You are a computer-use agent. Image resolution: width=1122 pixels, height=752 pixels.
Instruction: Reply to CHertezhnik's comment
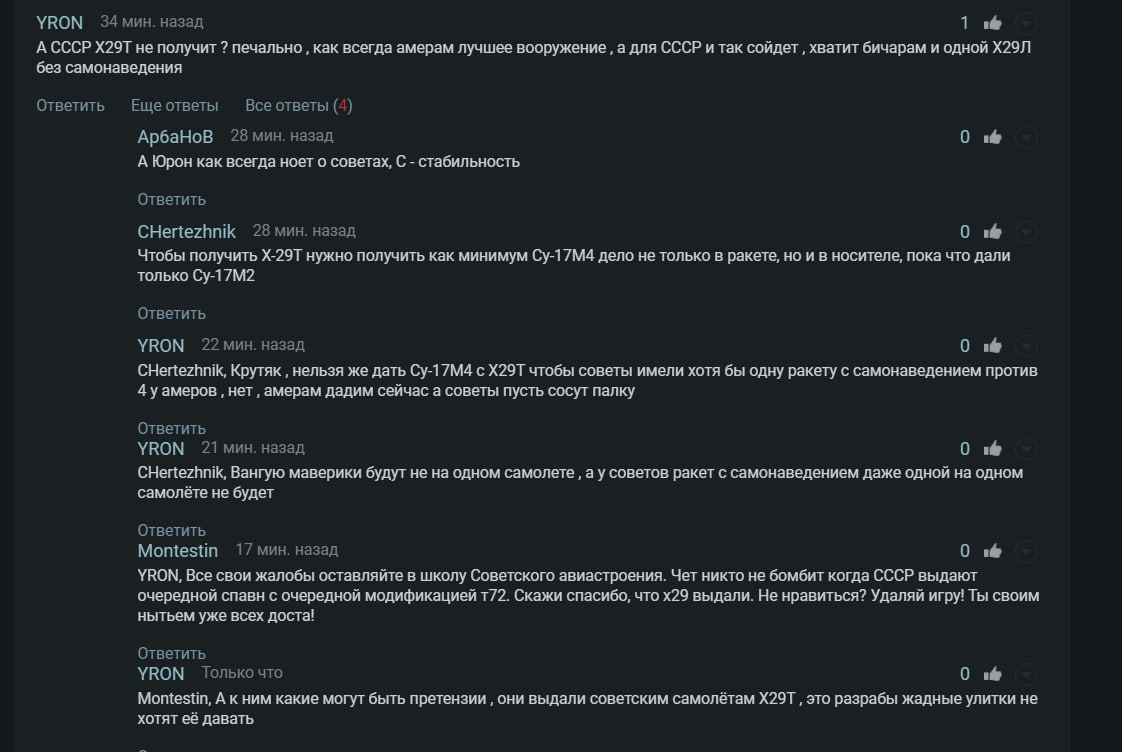171,313
